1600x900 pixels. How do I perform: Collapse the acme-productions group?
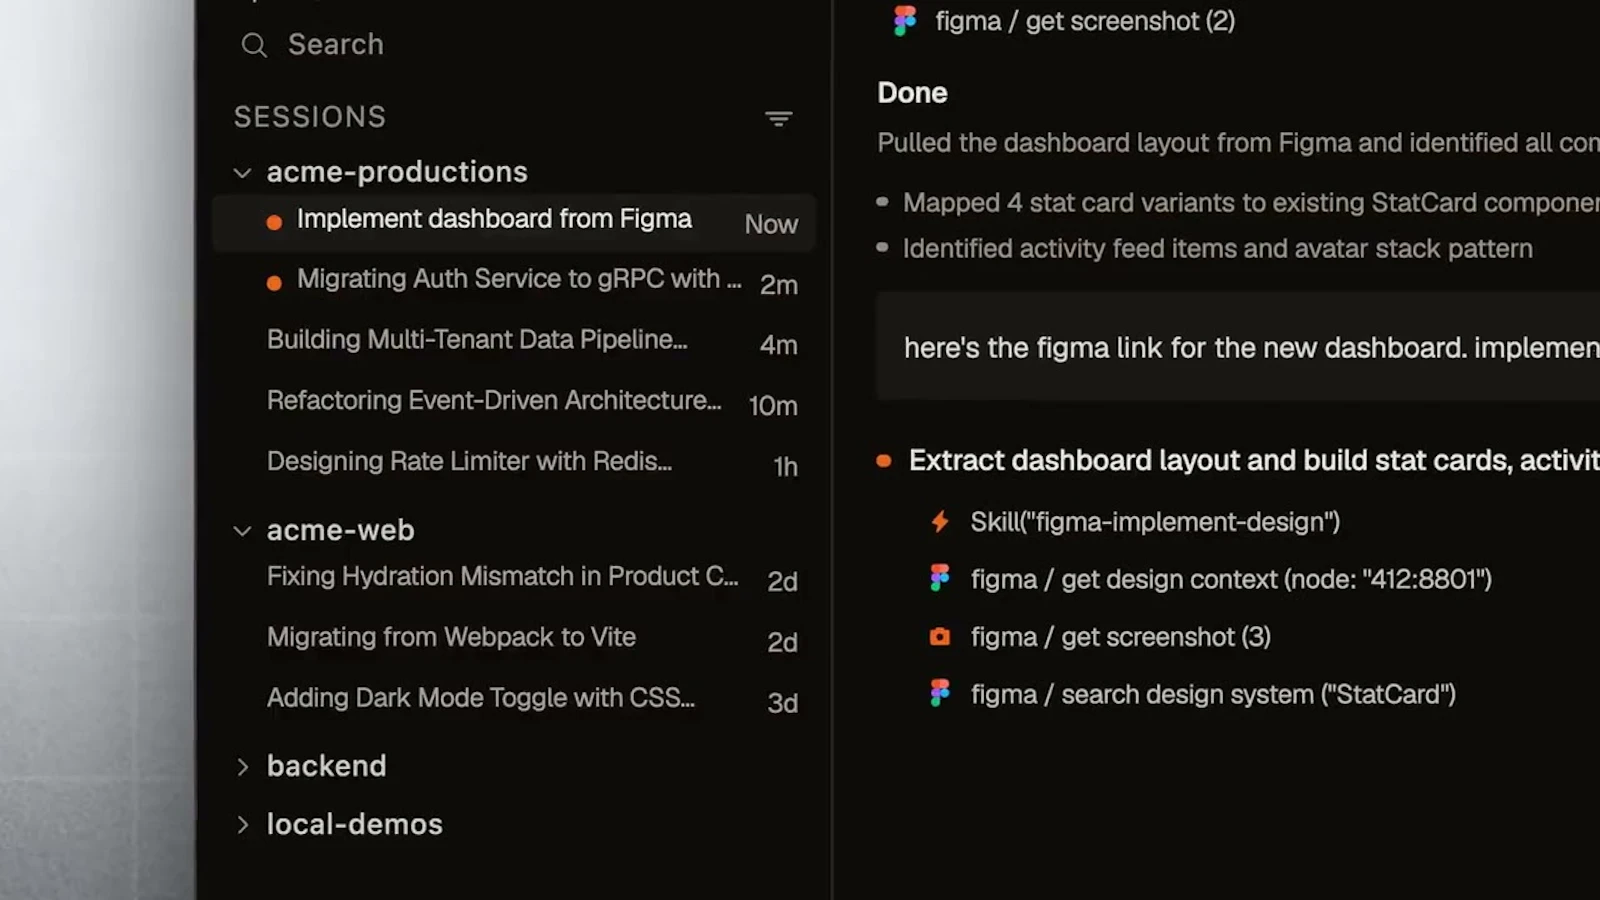pos(242,172)
